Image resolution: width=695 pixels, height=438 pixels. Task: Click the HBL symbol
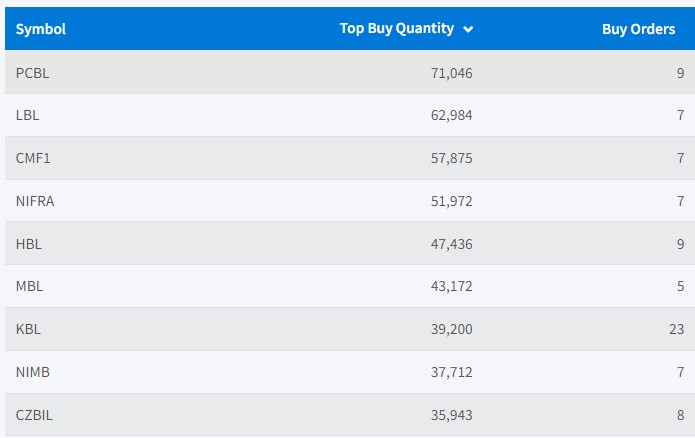pyautogui.click(x=29, y=243)
